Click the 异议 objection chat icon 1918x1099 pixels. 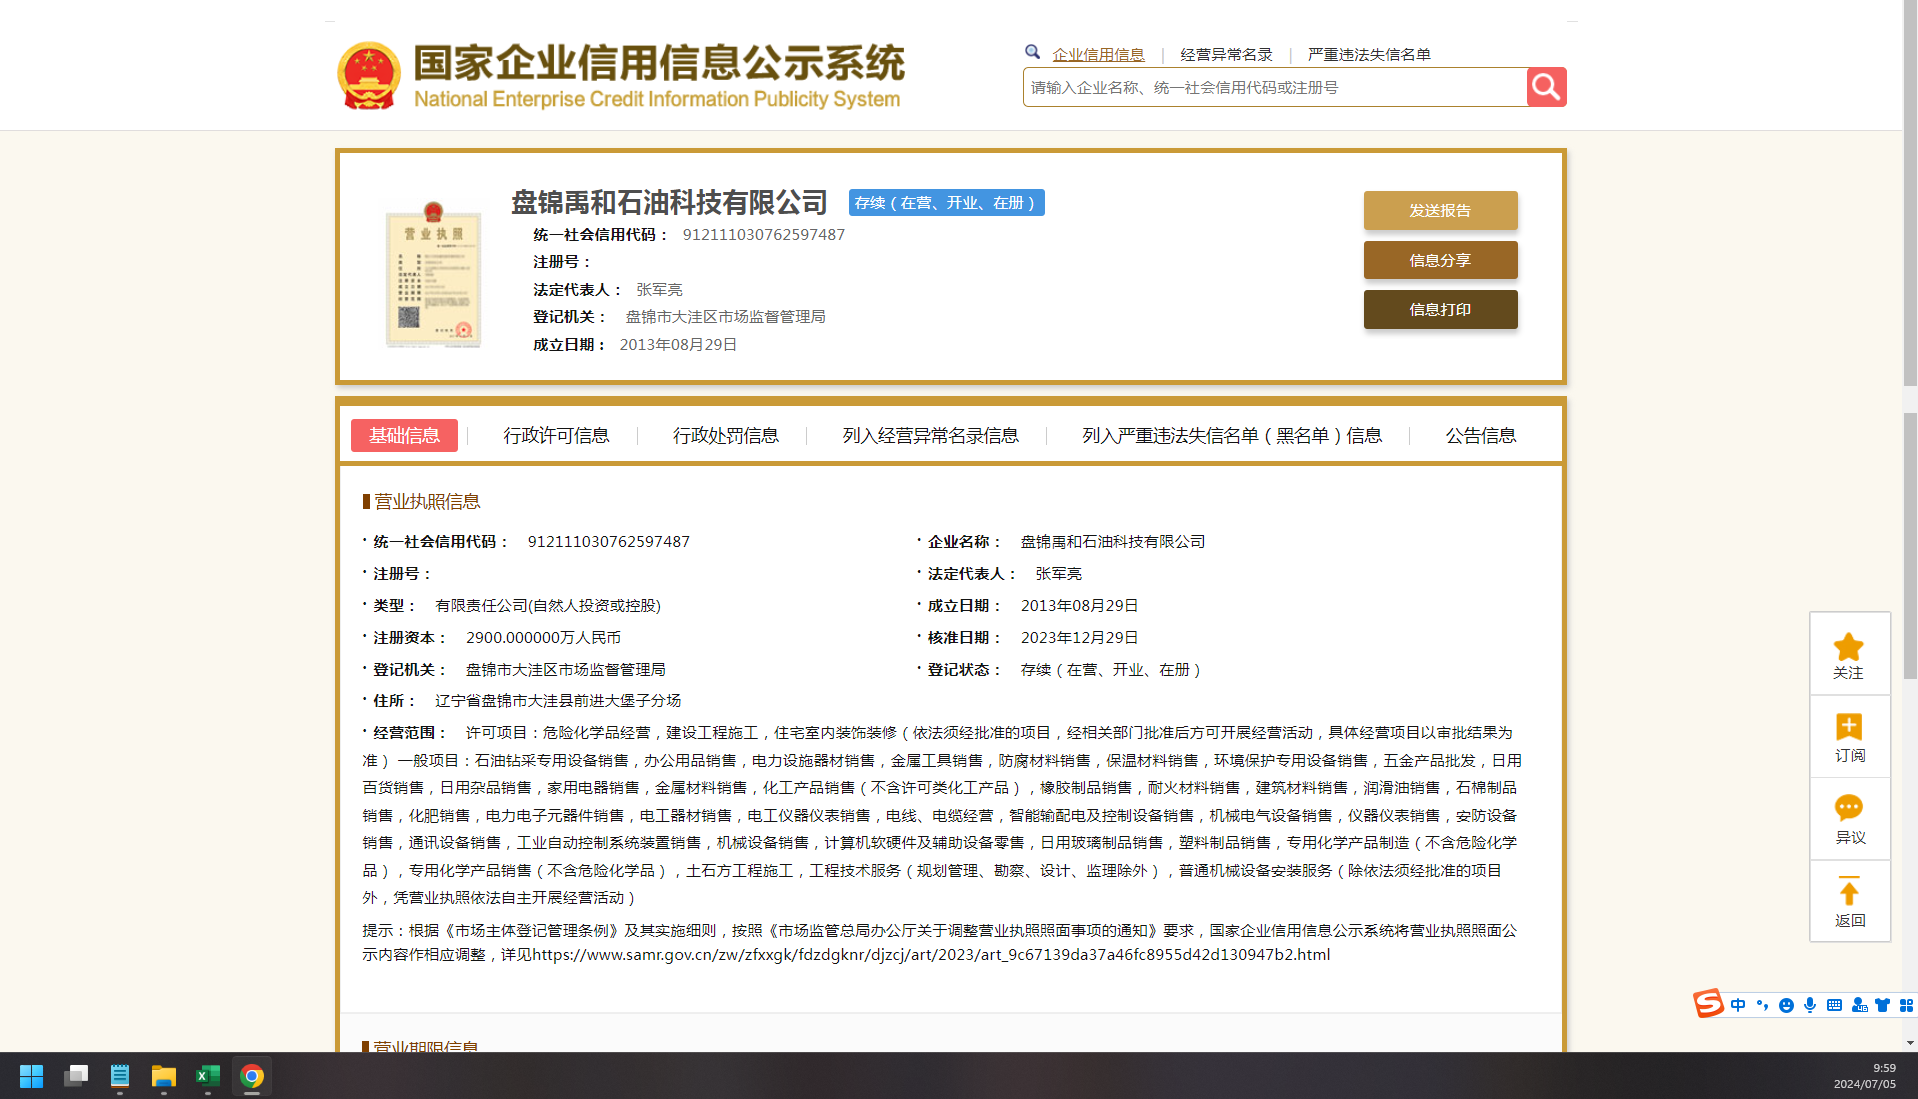(x=1849, y=808)
